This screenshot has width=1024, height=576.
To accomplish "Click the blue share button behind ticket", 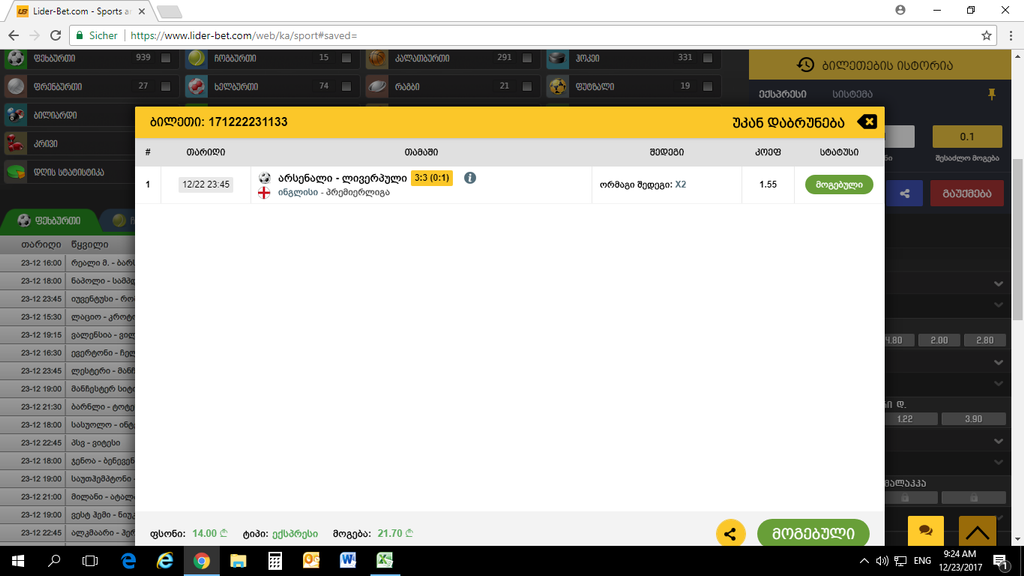I will 904,193.
